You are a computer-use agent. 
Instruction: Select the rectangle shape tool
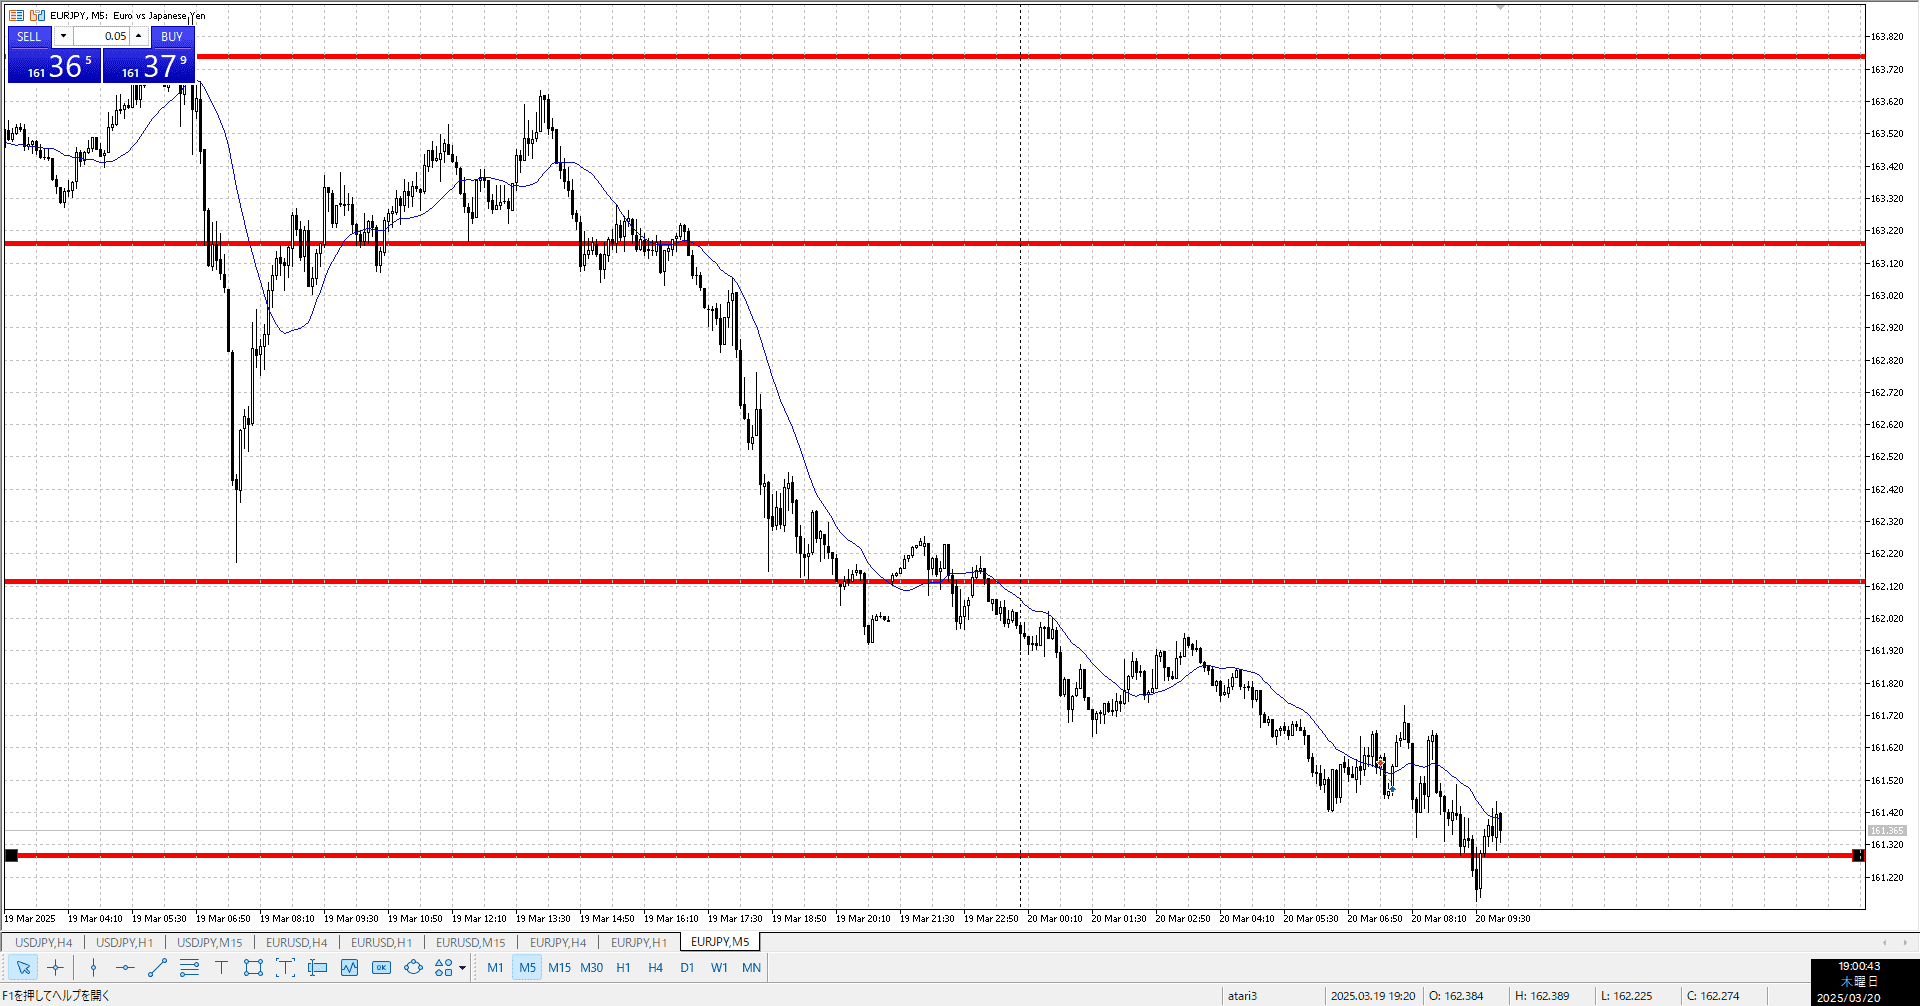pos(253,967)
